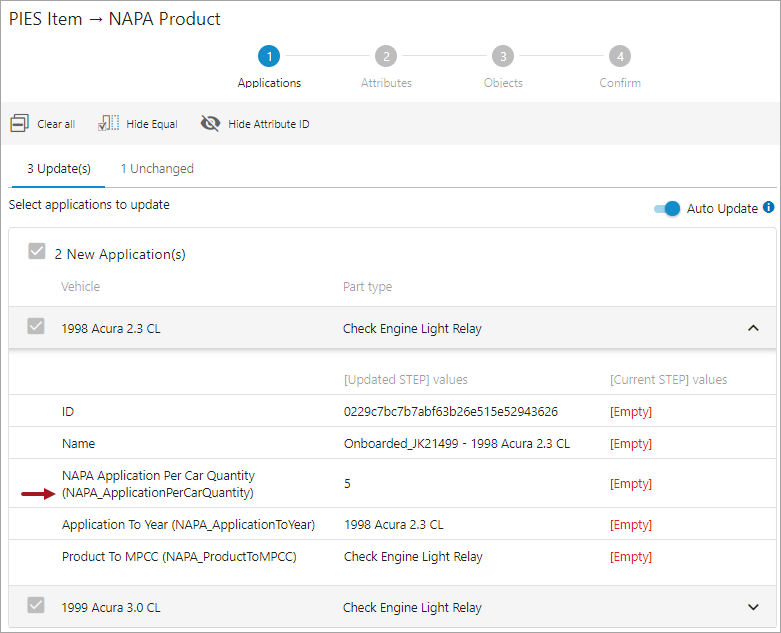Screen dimensions: 781x633
Task: Toggle the Auto Update switch
Action: (667, 209)
